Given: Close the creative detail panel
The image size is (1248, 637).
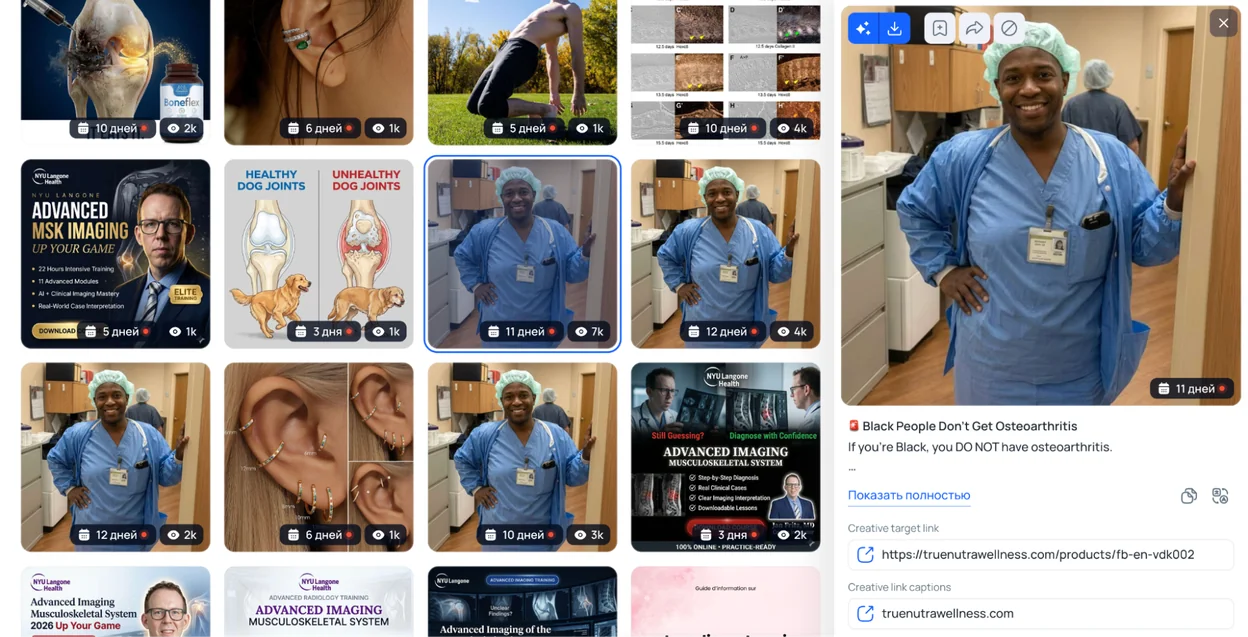Looking at the screenshot, I should coord(1223,23).
